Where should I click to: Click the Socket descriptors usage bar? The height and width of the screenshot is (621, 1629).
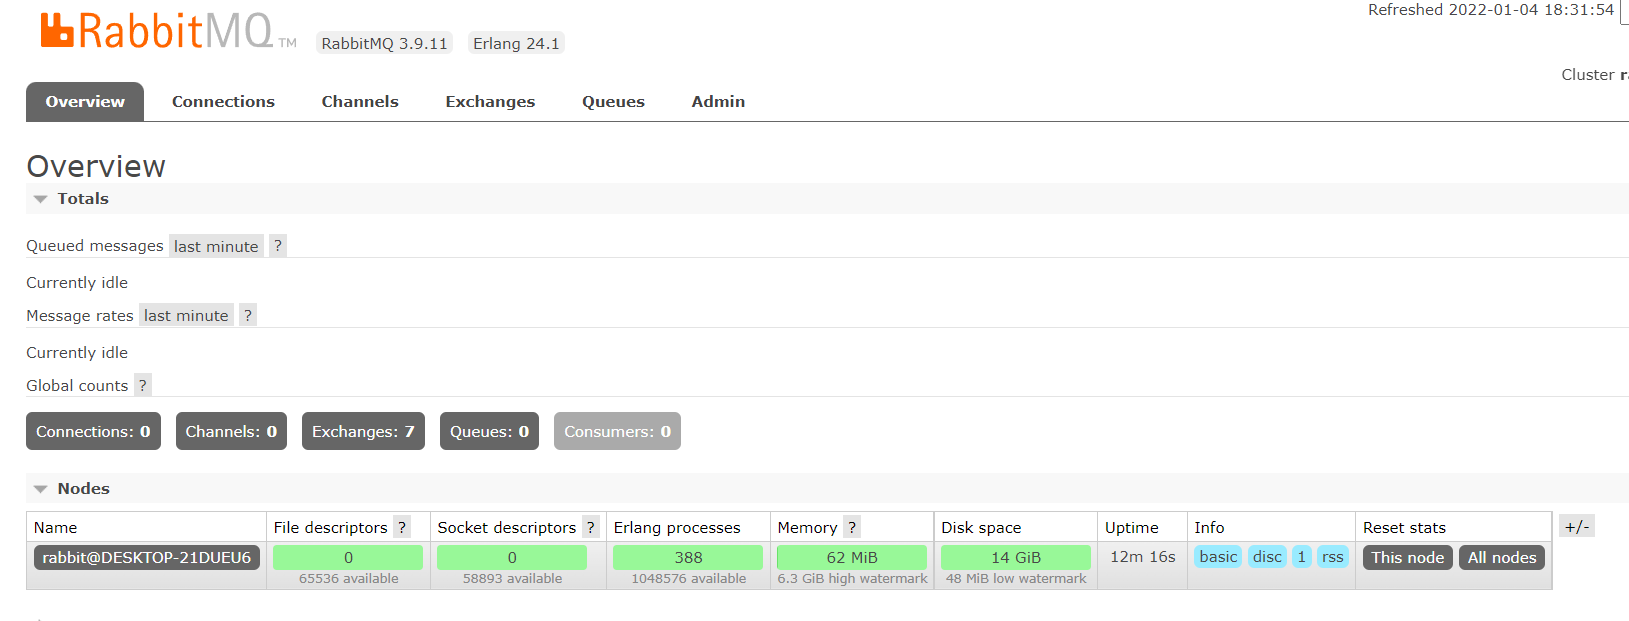[x=512, y=558]
